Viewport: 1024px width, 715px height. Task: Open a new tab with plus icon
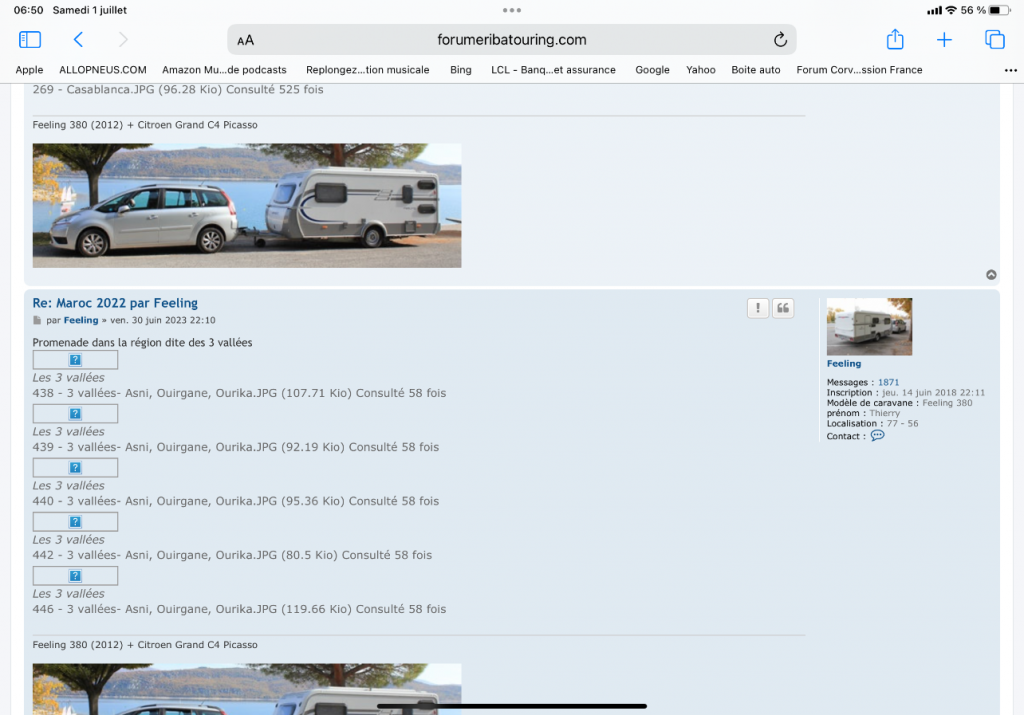pos(944,40)
